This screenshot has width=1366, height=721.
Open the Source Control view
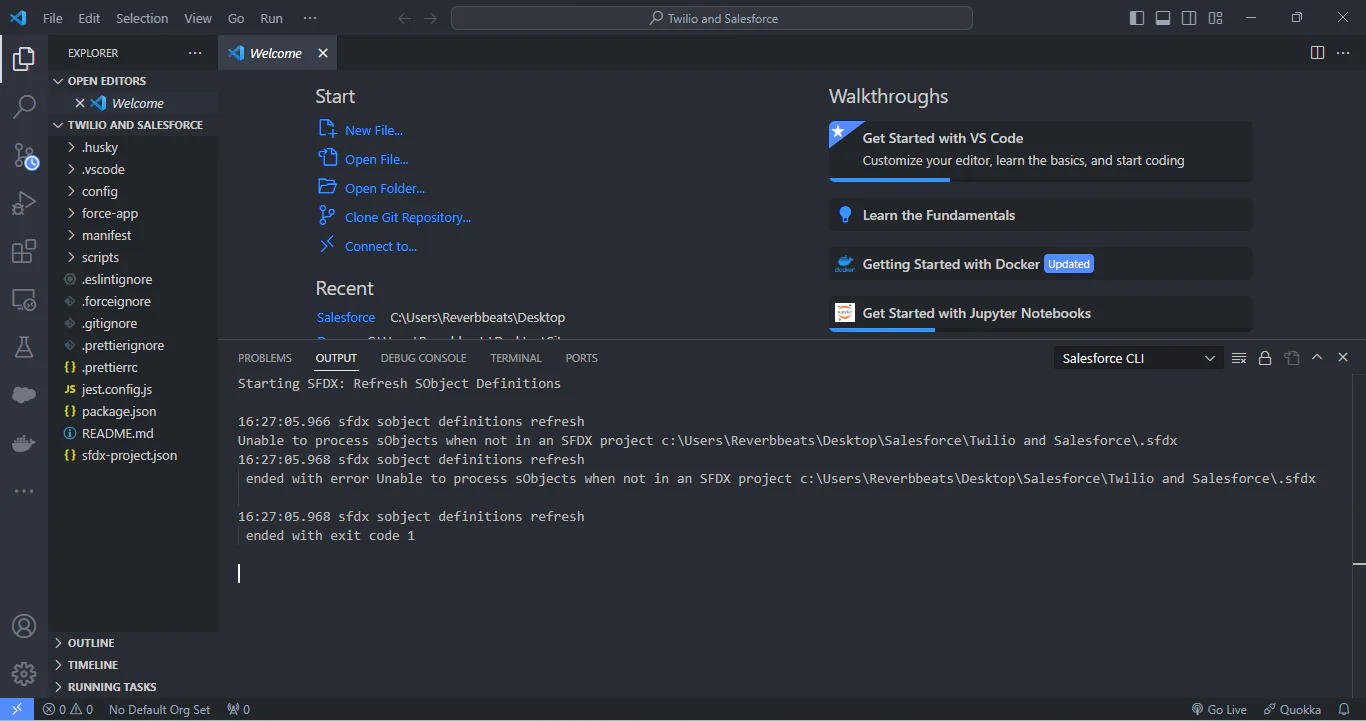24,155
